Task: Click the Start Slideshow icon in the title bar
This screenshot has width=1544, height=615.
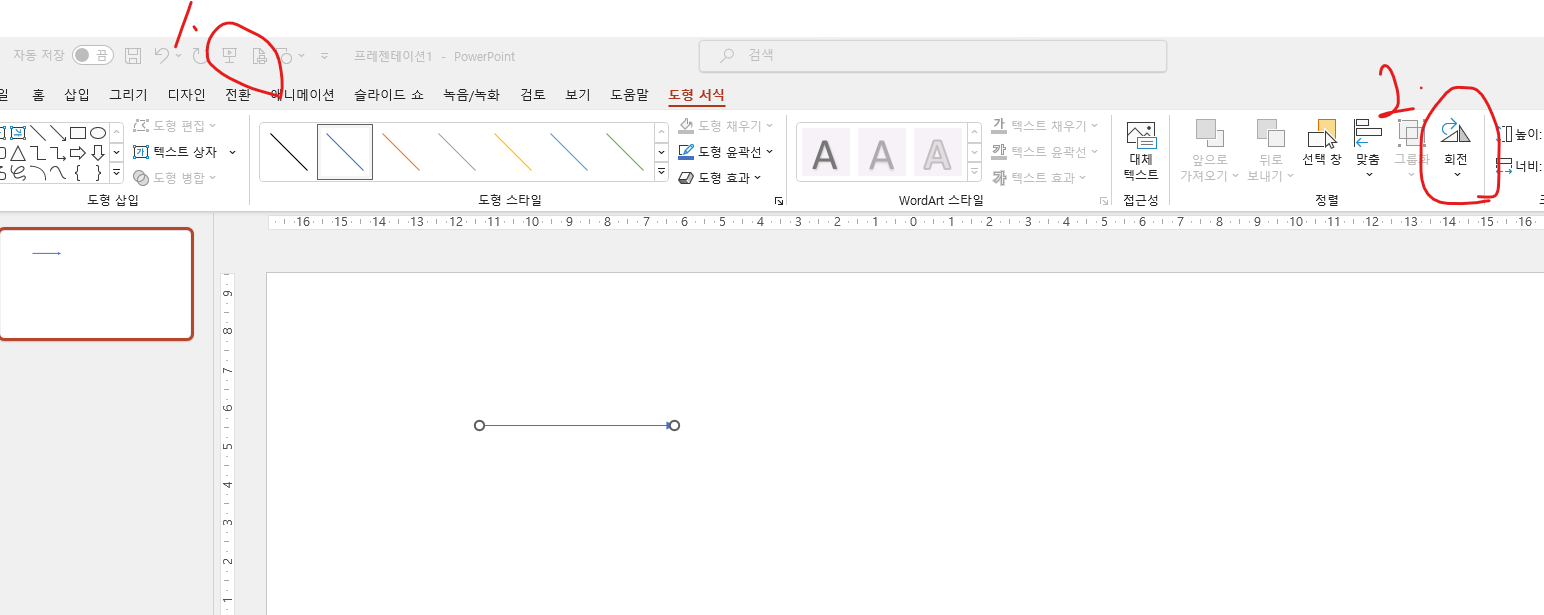Action: coord(230,56)
